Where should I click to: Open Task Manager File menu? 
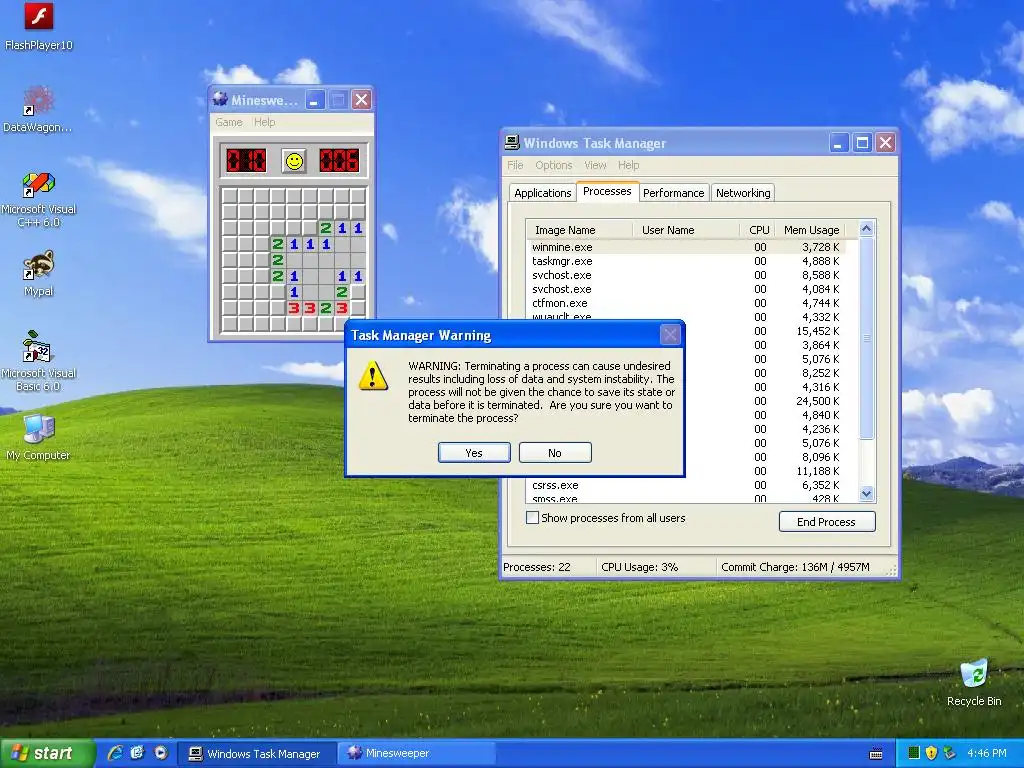pos(515,165)
